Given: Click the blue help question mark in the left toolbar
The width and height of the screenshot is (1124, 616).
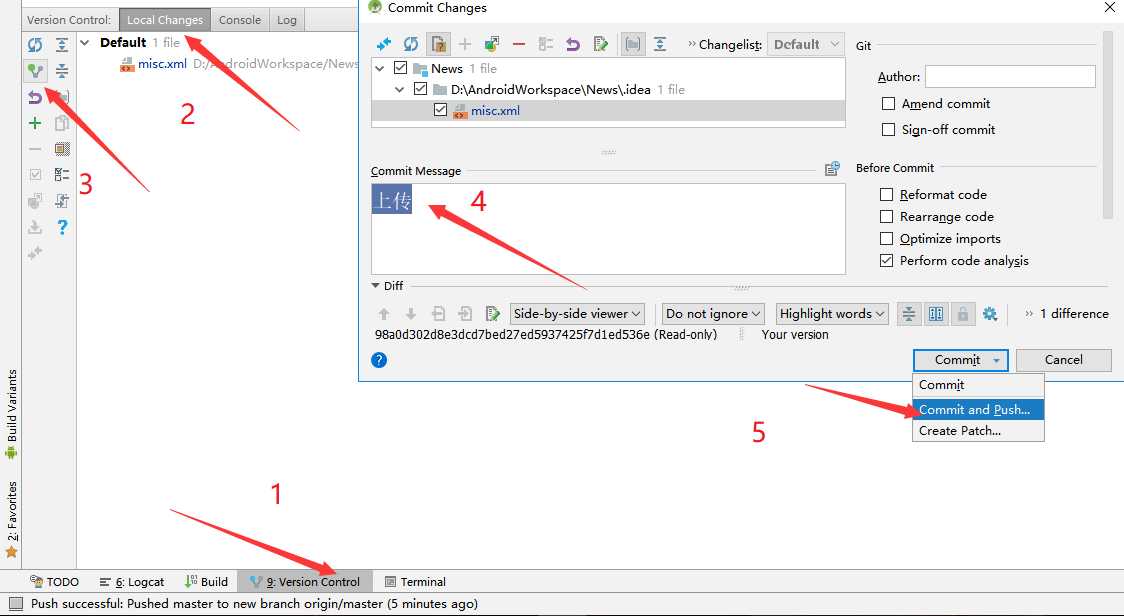Looking at the screenshot, I should pyautogui.click(x=62, y=227).
